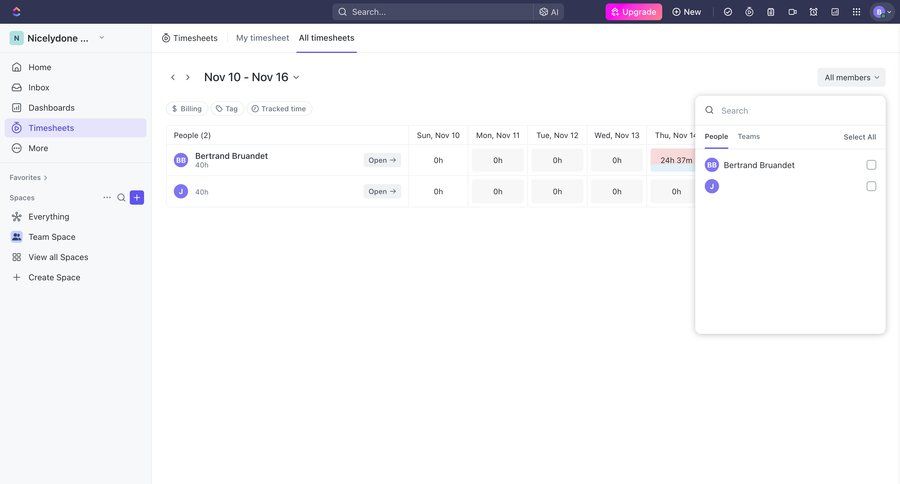Click the Upgrade button
Viewport: 900px width, 484px height.
634,12
